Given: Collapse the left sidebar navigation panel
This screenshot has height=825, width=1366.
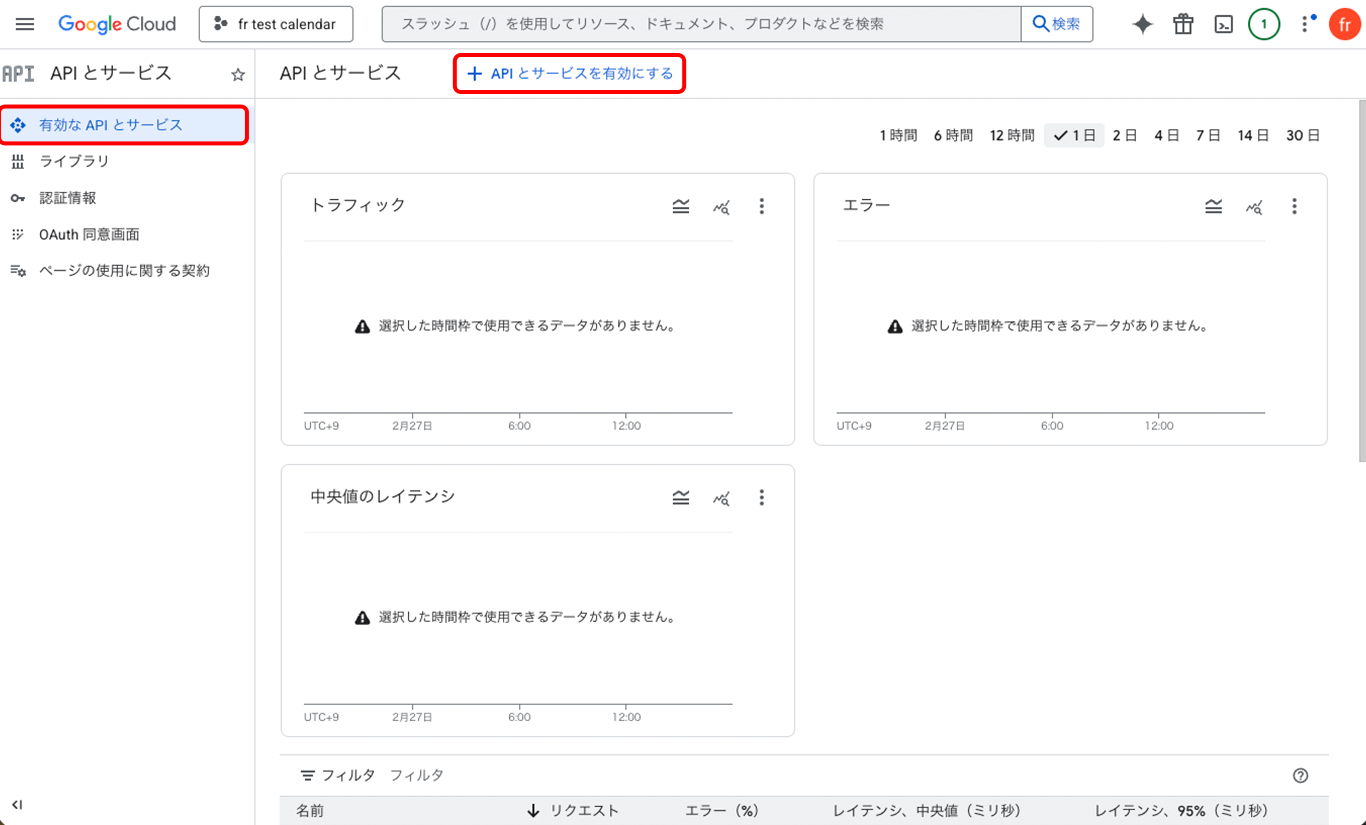Looking at the screenshot, I should click(x=17, y=804).
